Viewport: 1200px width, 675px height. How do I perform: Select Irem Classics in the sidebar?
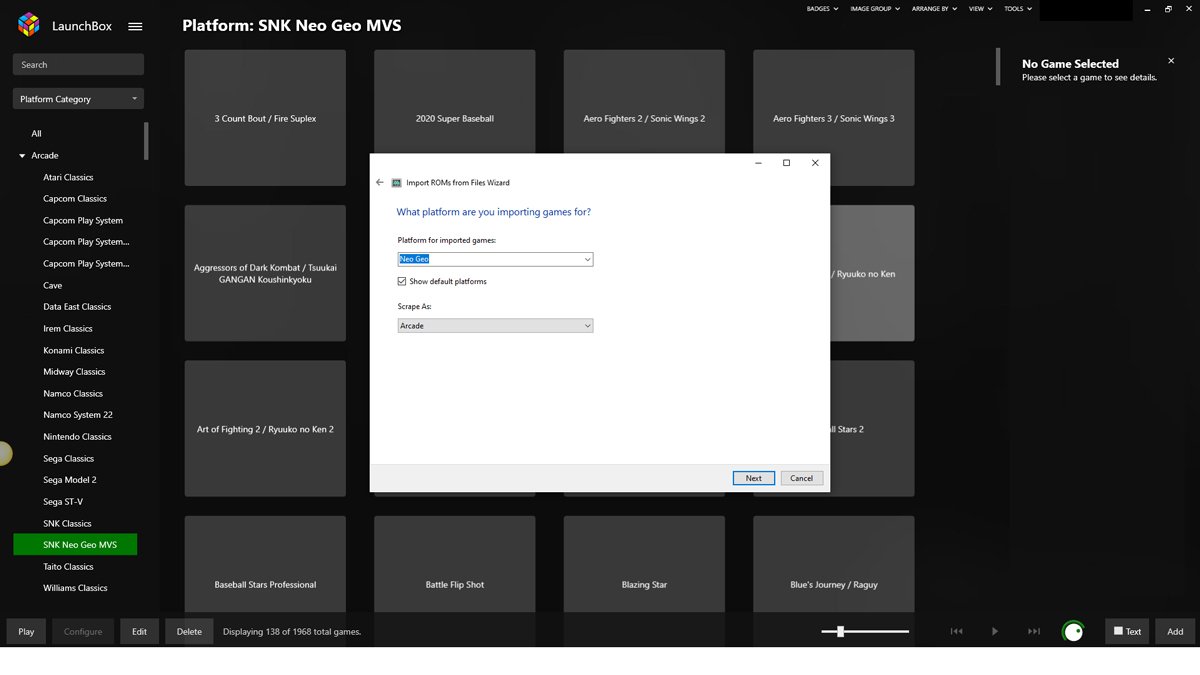[68, 328]
